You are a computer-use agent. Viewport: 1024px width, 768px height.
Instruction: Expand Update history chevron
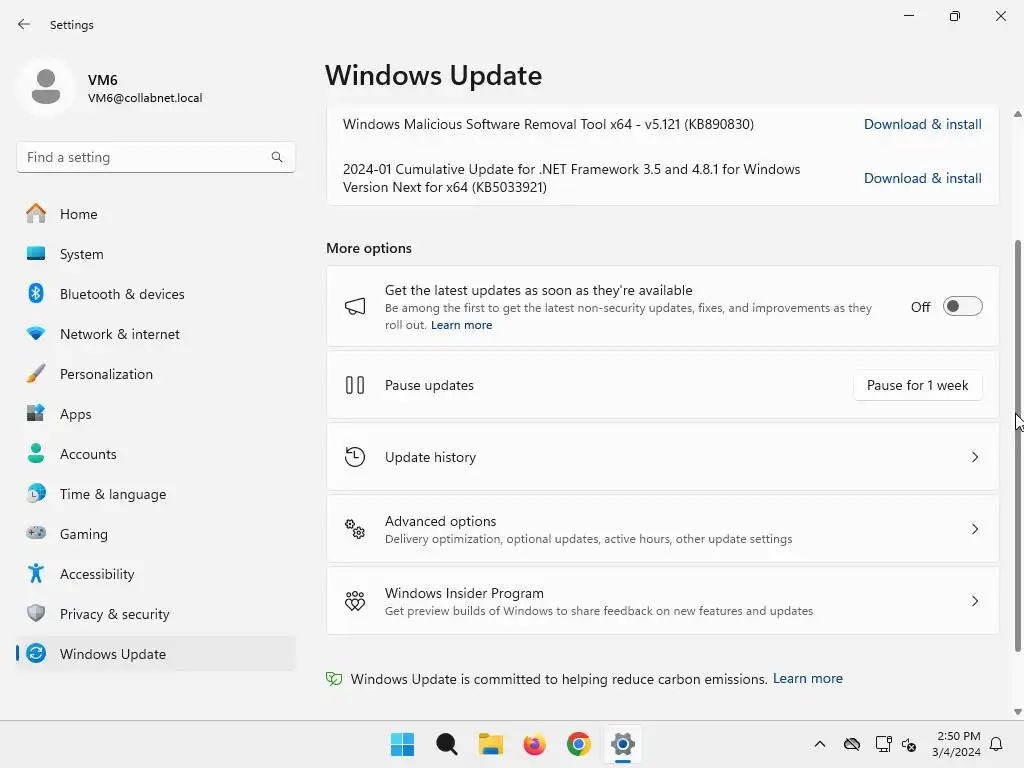974,457
